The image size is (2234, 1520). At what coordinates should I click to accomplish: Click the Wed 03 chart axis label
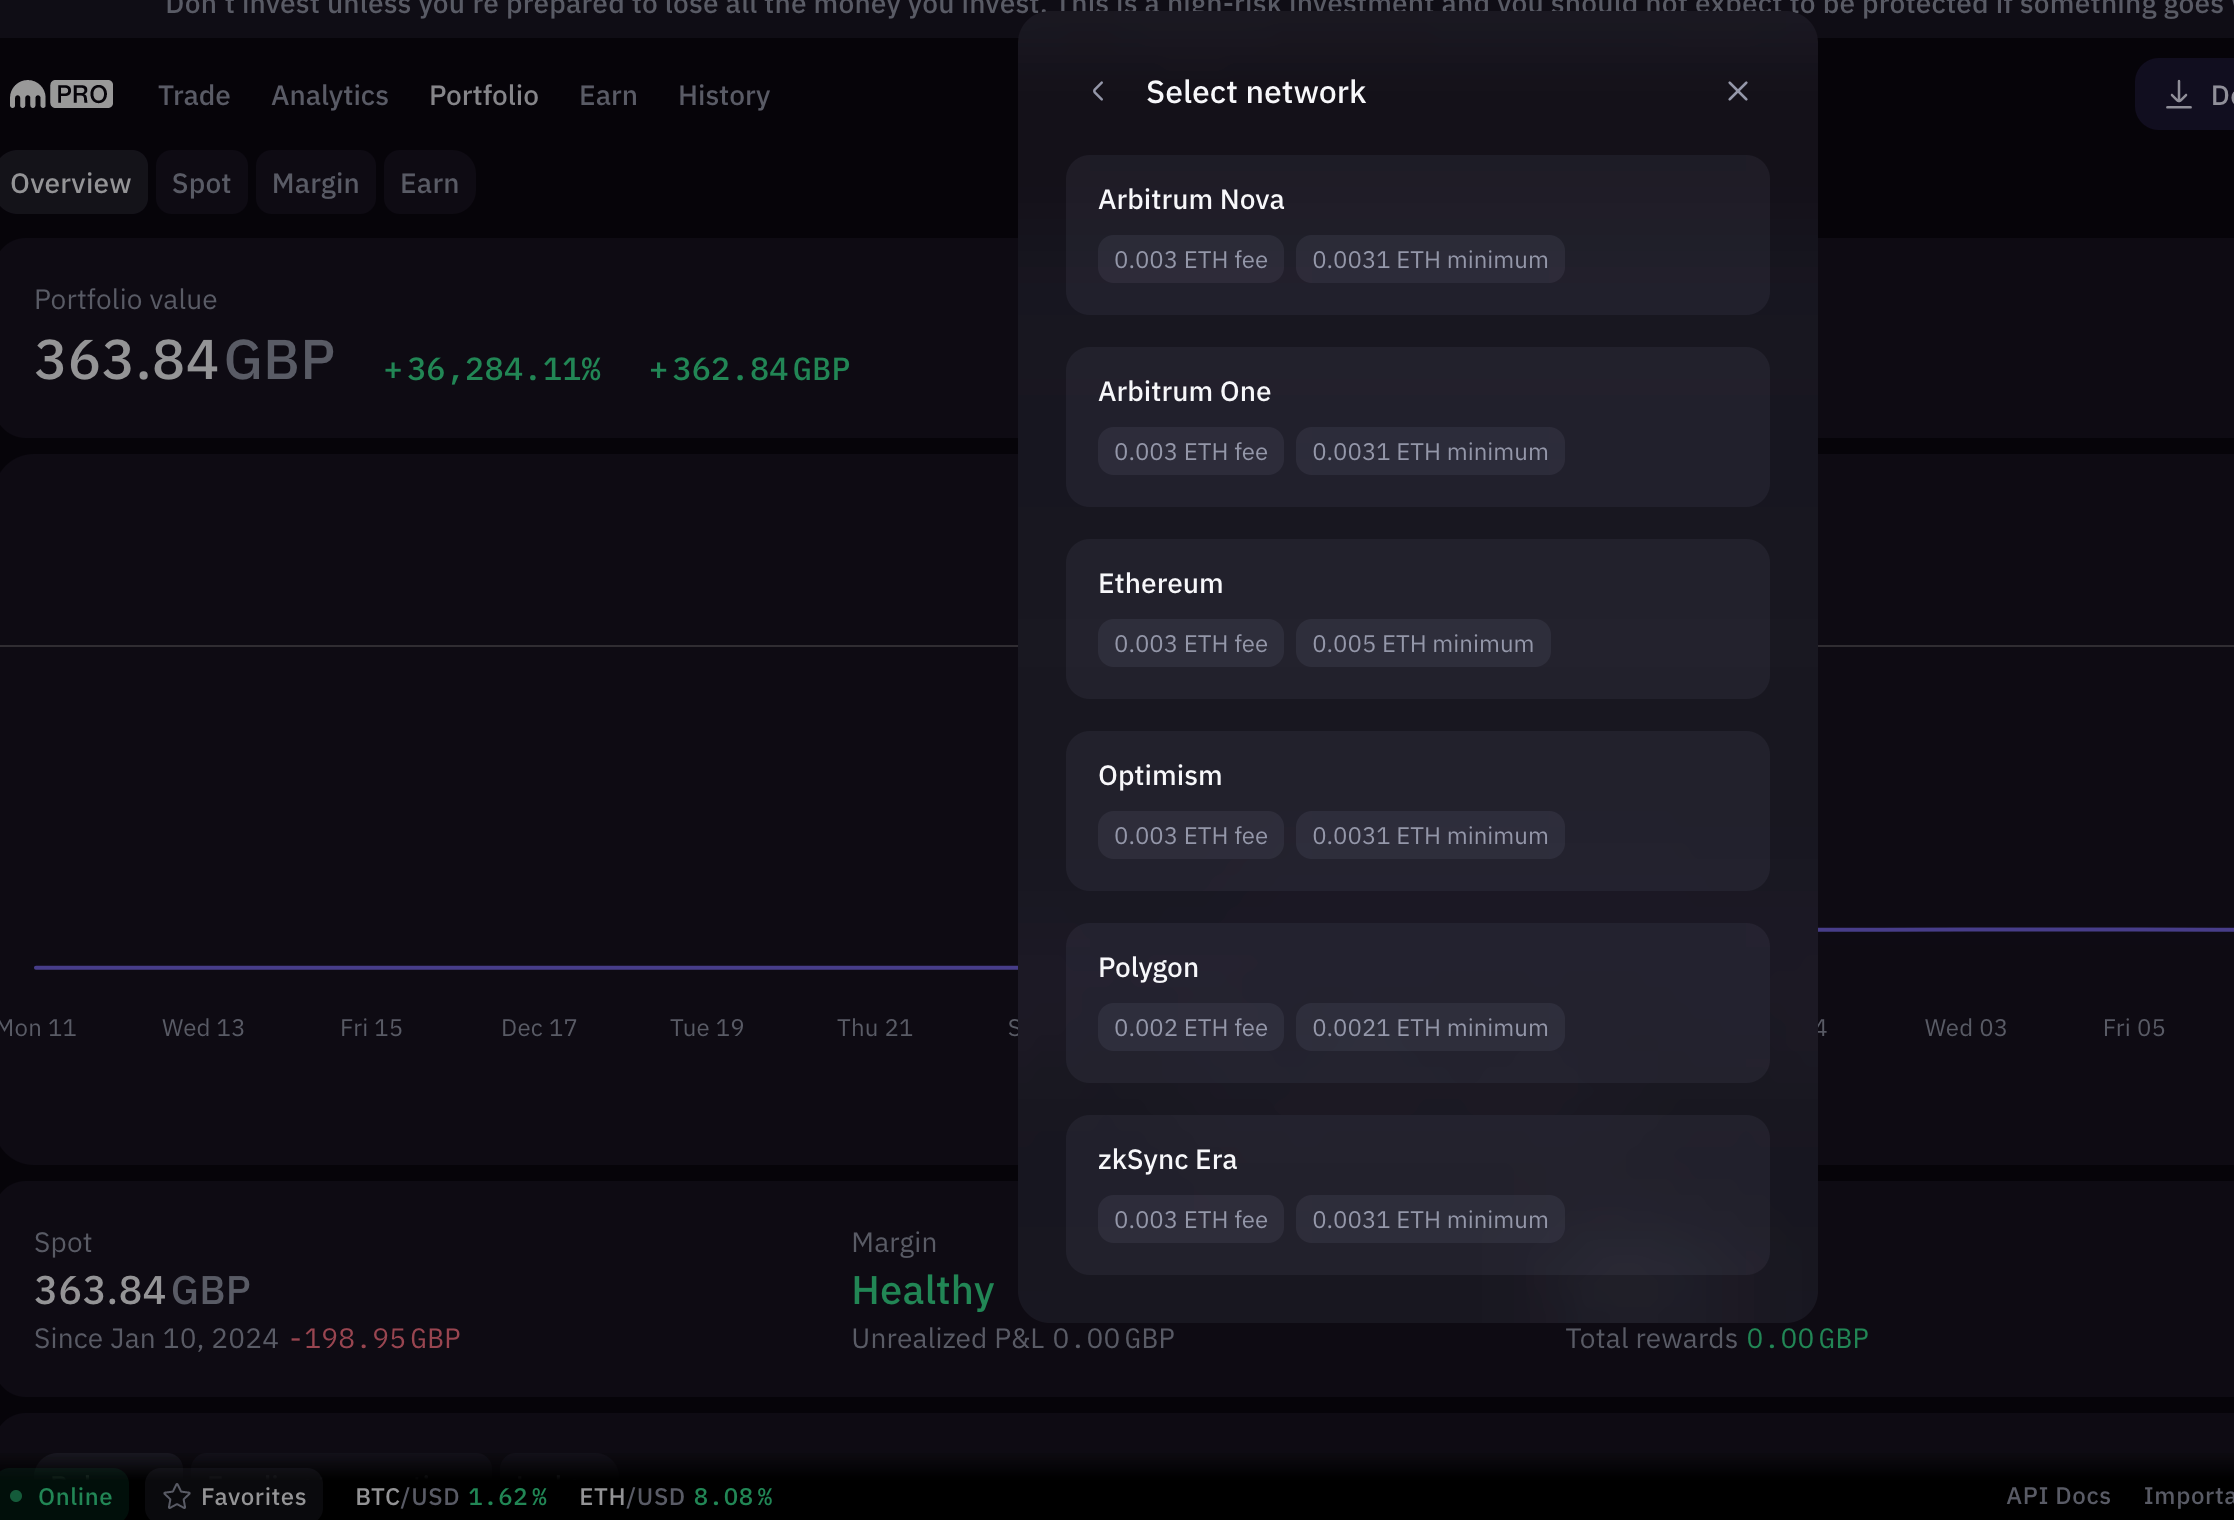[x=1966, y=1028]
